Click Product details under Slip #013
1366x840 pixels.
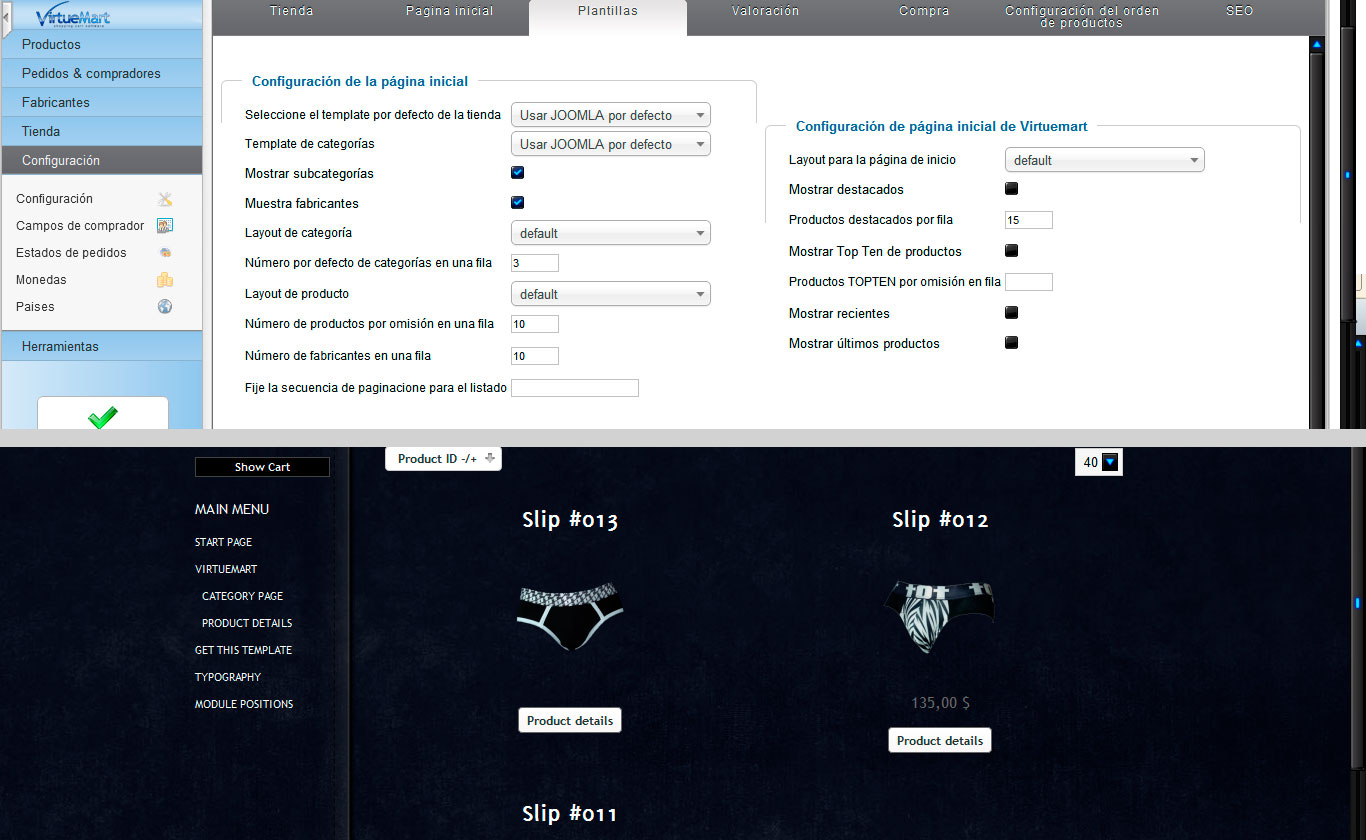pos(570,721)
